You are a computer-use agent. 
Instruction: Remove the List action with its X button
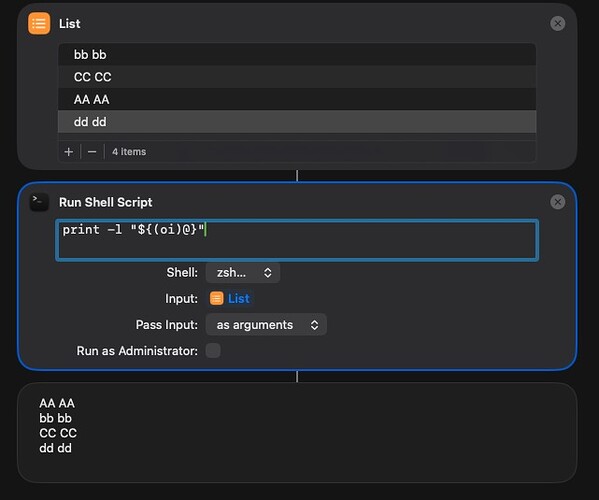click(558, 23)
